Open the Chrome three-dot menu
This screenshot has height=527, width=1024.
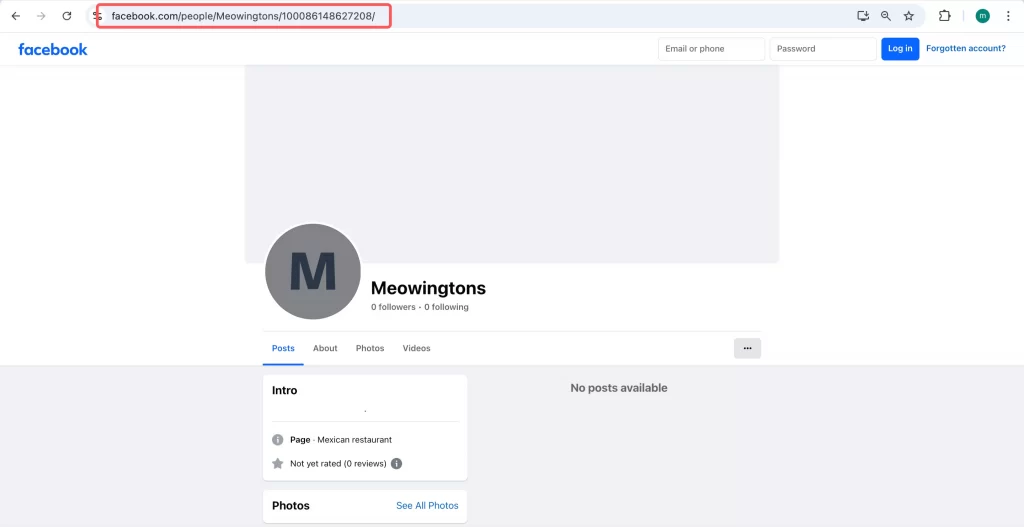1008,16
